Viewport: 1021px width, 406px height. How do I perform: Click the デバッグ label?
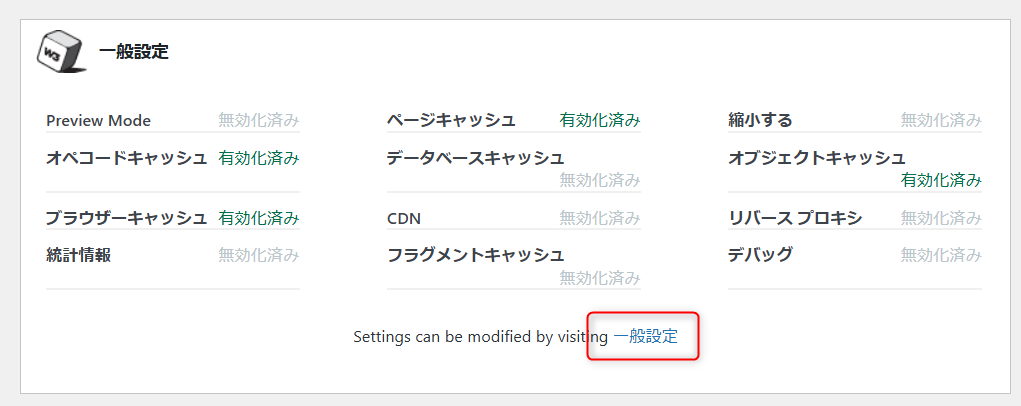[760, 255]
